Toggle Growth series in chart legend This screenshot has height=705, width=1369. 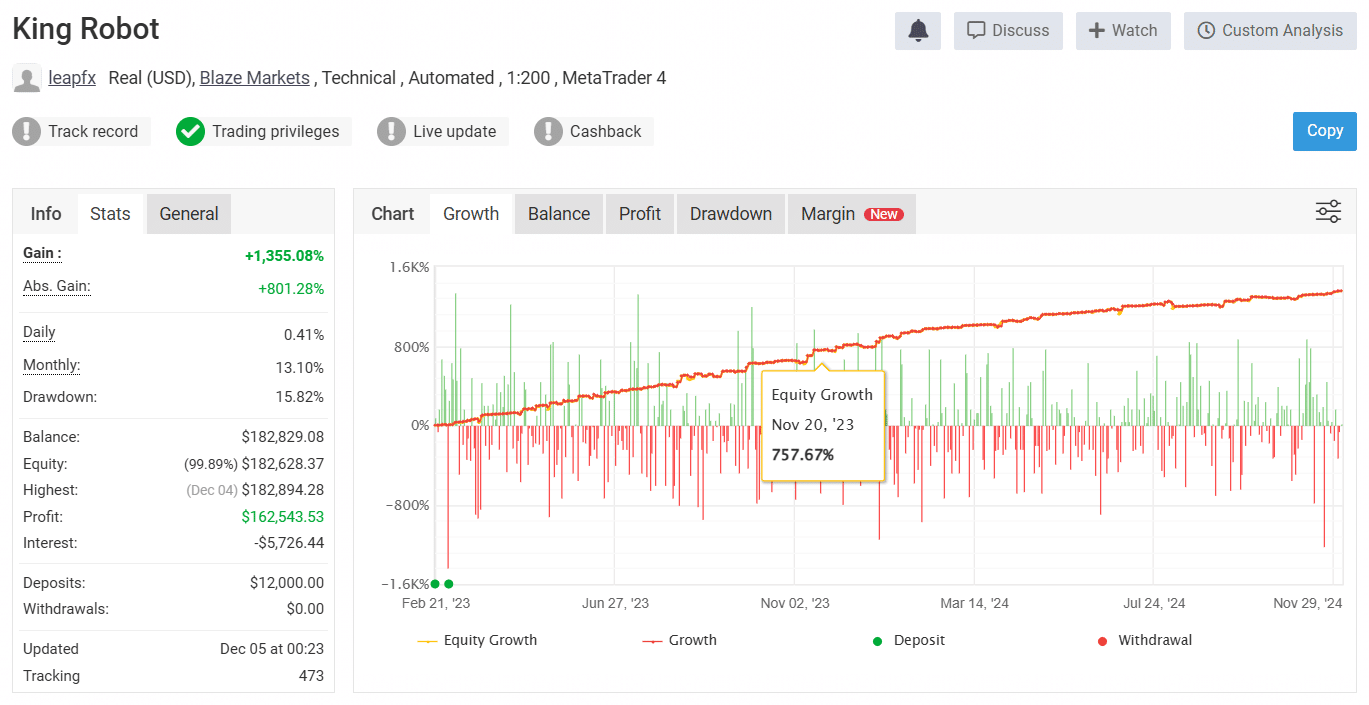click(x=680, y=640)
